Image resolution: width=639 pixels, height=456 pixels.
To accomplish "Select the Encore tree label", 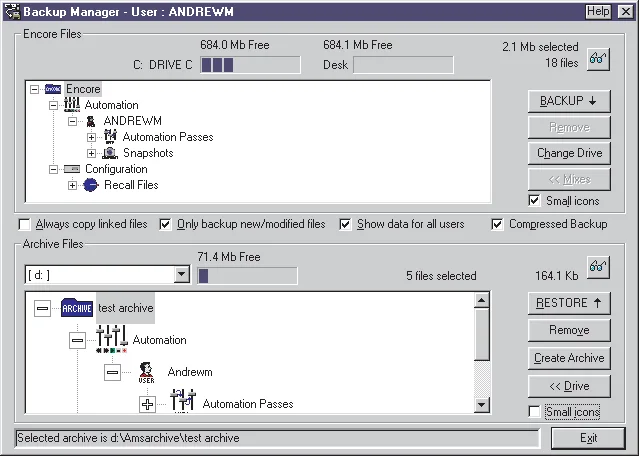I will pyautogui.click(x=83, y=89).
